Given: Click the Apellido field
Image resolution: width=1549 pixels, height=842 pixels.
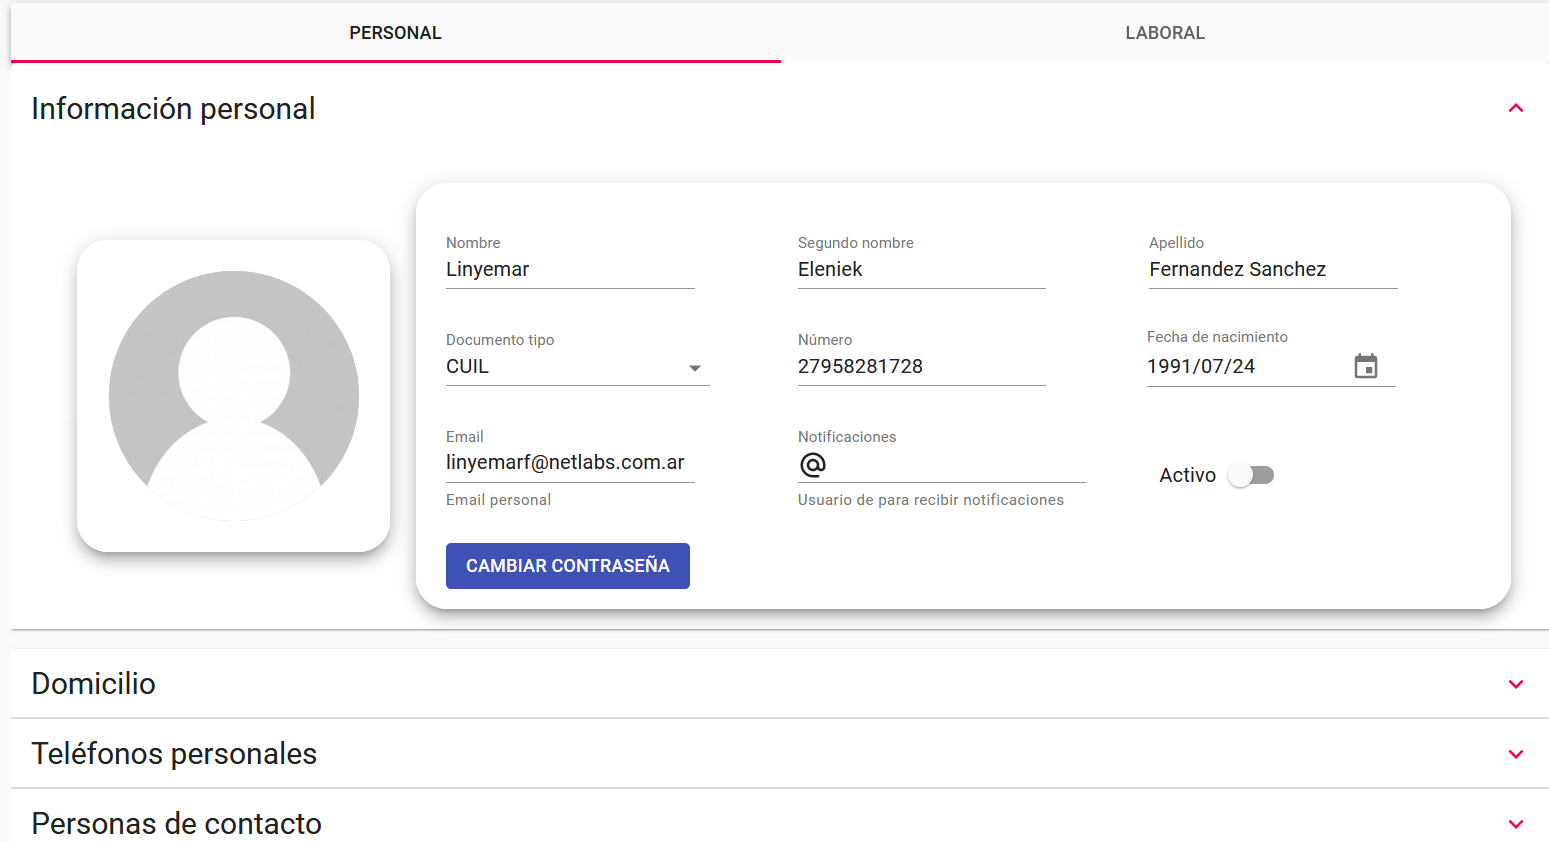Looking at the screenshot, I should point(1272,270).
